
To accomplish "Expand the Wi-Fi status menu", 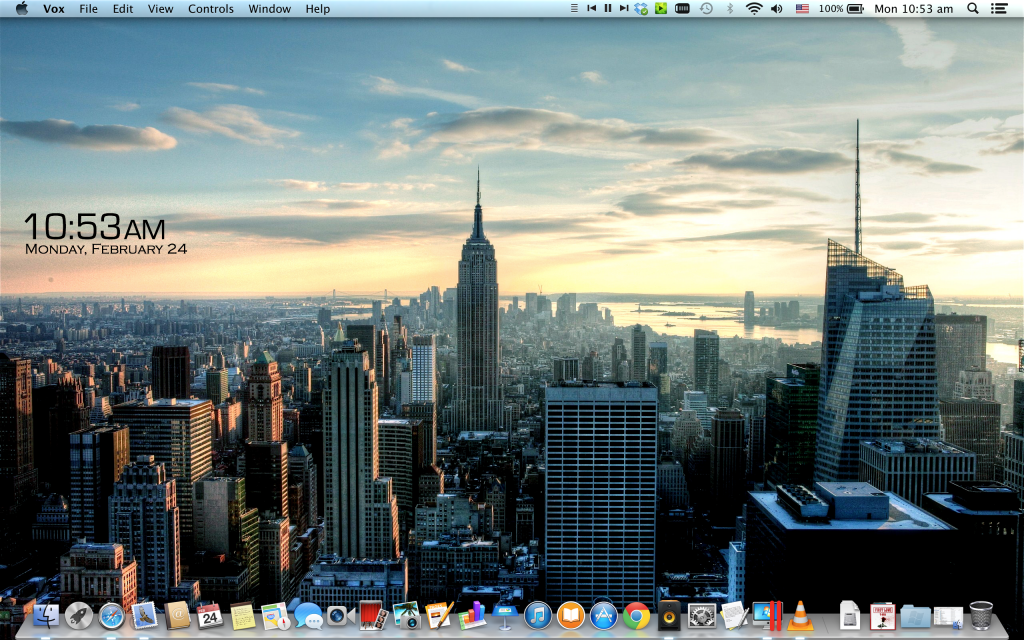I will (x=753, y=8).
